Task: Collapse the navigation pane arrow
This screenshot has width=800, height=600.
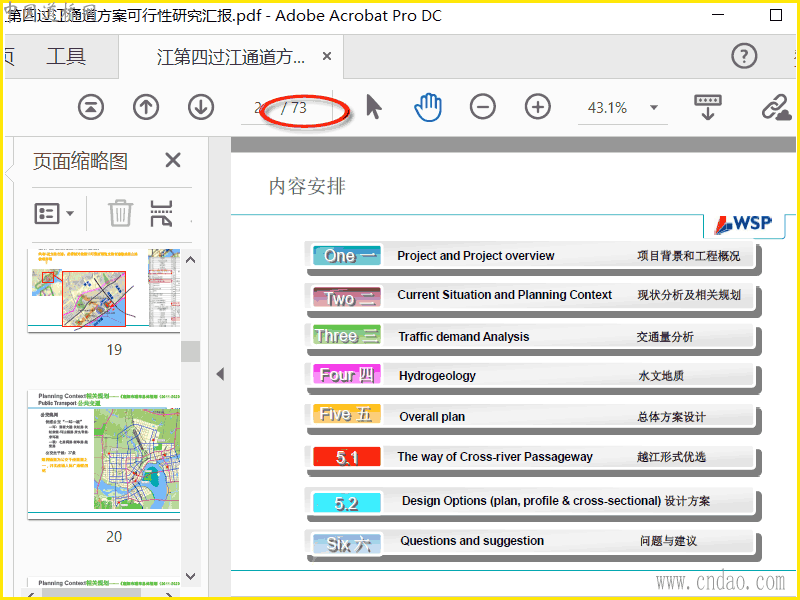Action: (220, 374)
